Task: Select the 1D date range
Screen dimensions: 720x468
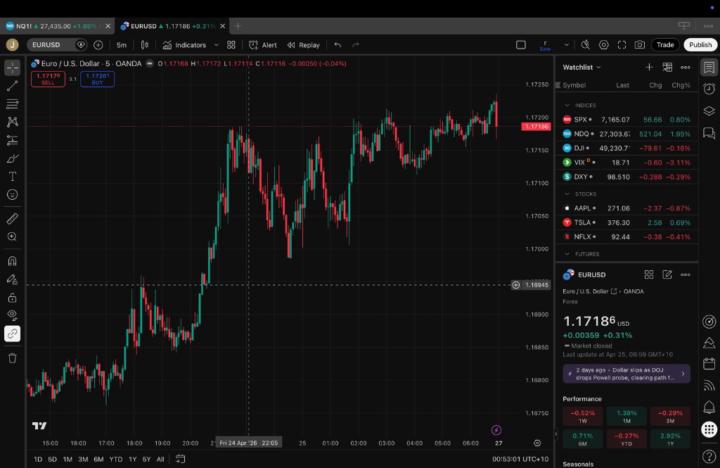Action: click(38, 459)
